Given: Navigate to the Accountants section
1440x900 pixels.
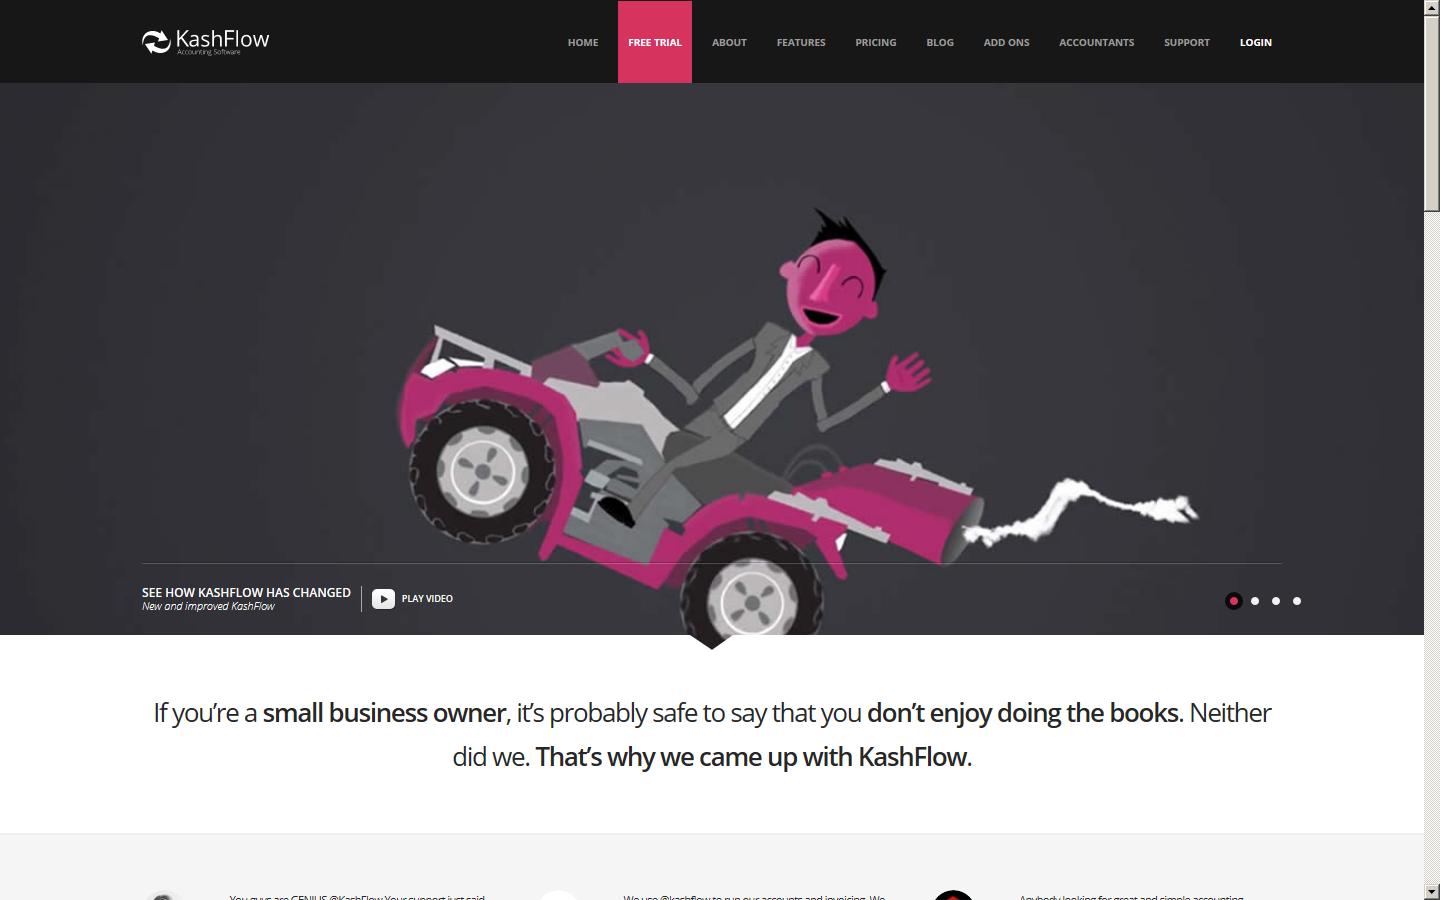Looking at the screenshot, I should click(1096, 42).
